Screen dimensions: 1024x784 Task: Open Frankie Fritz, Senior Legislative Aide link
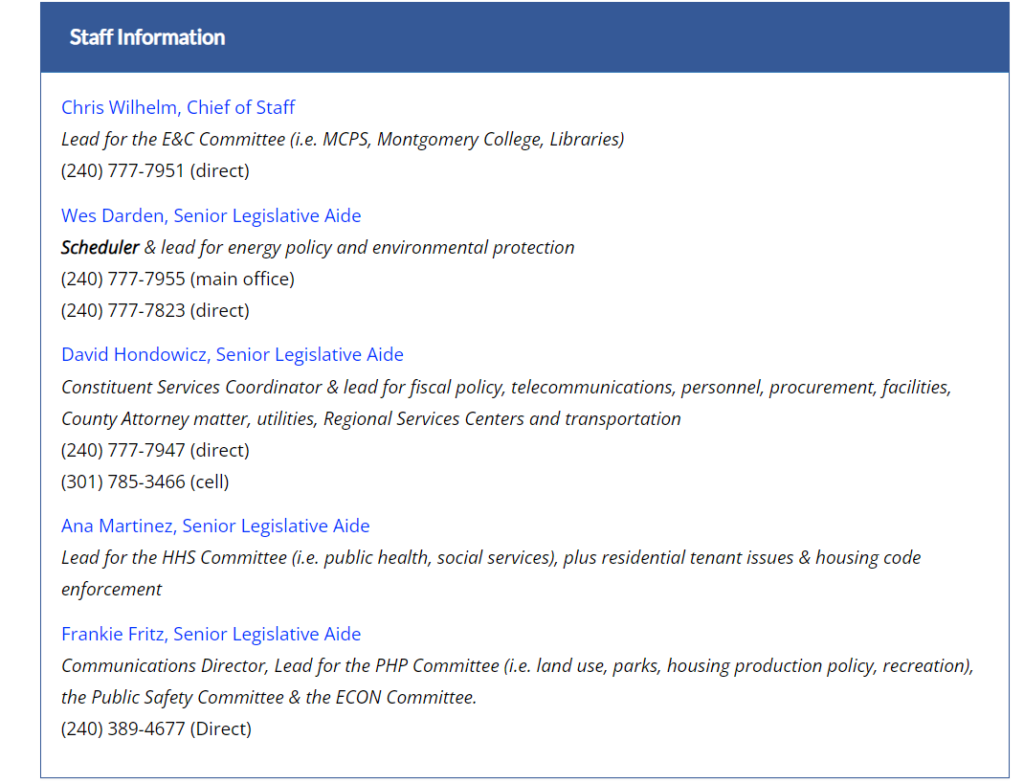coord(211,634)
